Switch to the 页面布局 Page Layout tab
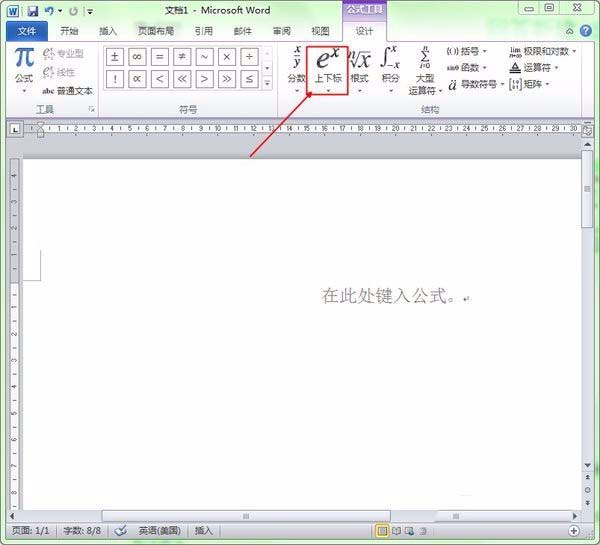Viewport: 600px width, 545px height. (156, 31)
